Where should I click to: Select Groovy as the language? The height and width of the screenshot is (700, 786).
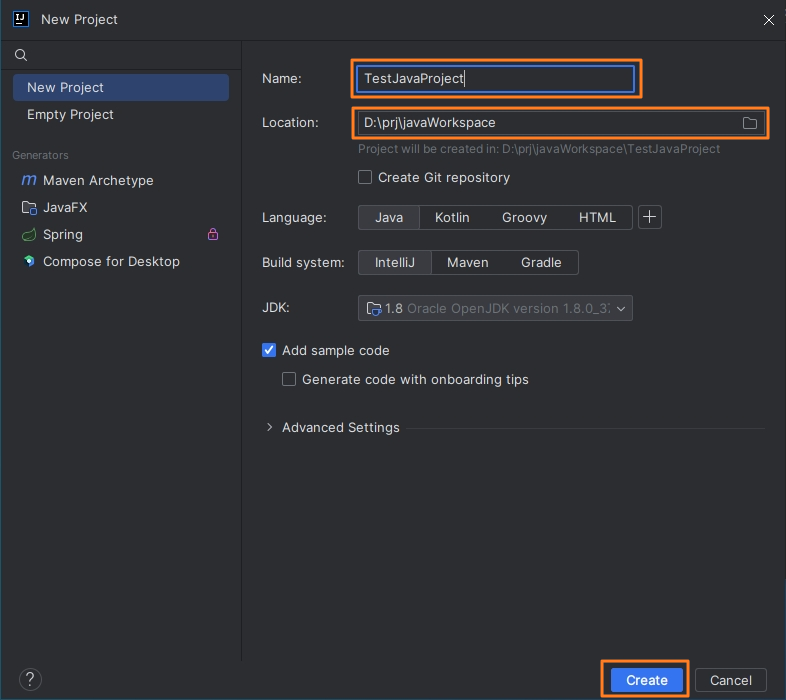click(x=524, y=218)
